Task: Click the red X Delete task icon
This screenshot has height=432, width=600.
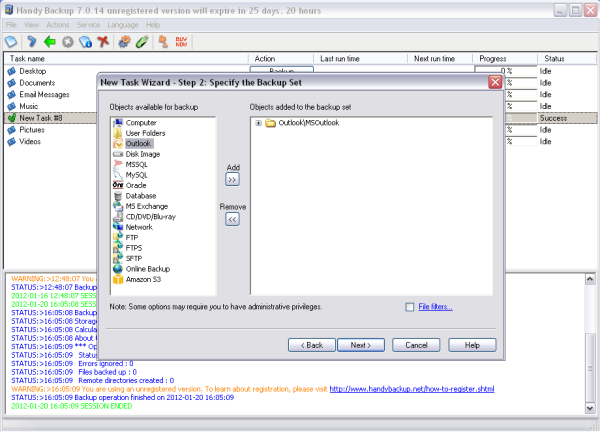Action: [x=103, y=41]
